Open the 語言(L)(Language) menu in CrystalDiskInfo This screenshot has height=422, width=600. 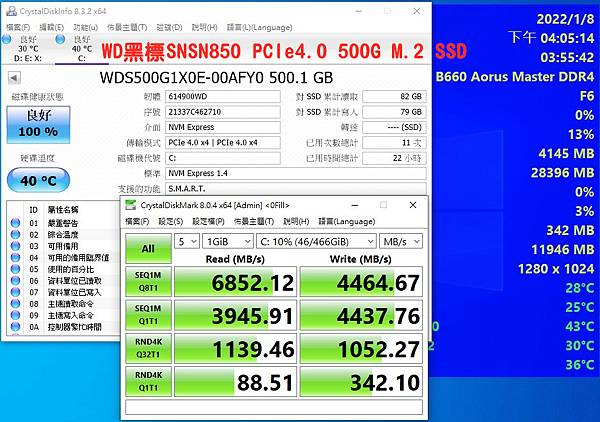click(x=259, y=27)
